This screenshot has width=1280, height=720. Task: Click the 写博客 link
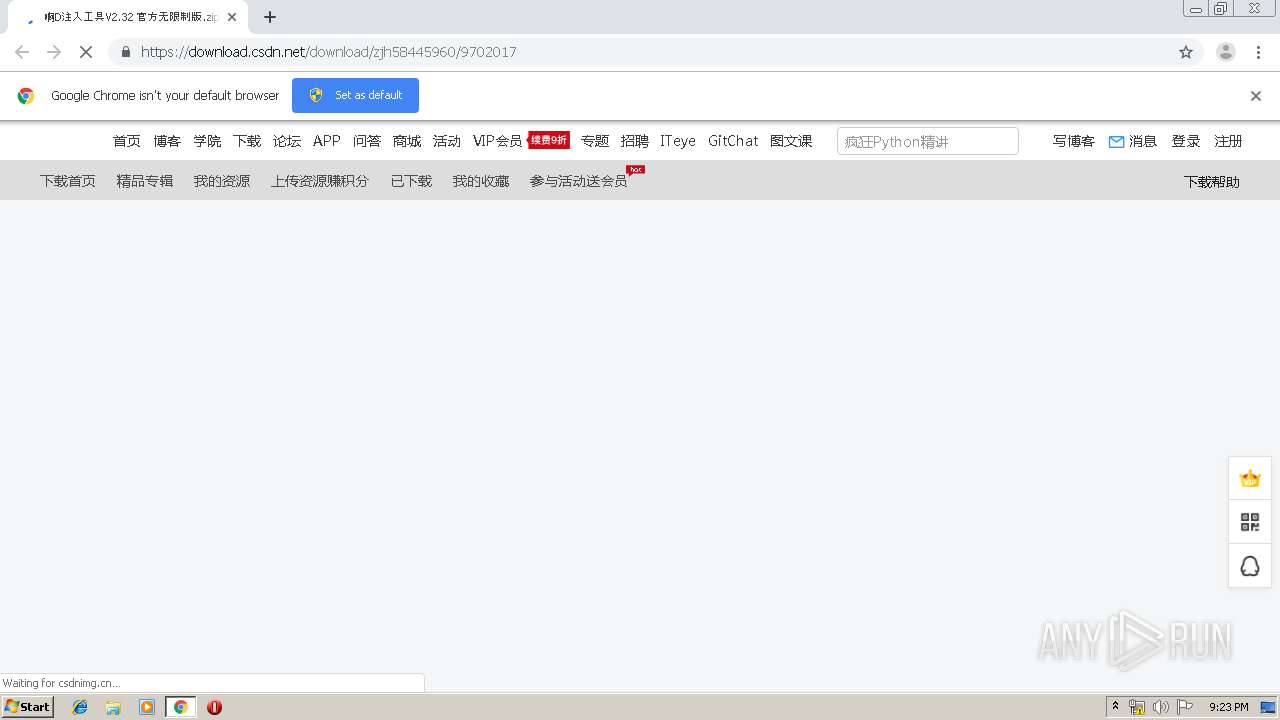click(1074, 141)
